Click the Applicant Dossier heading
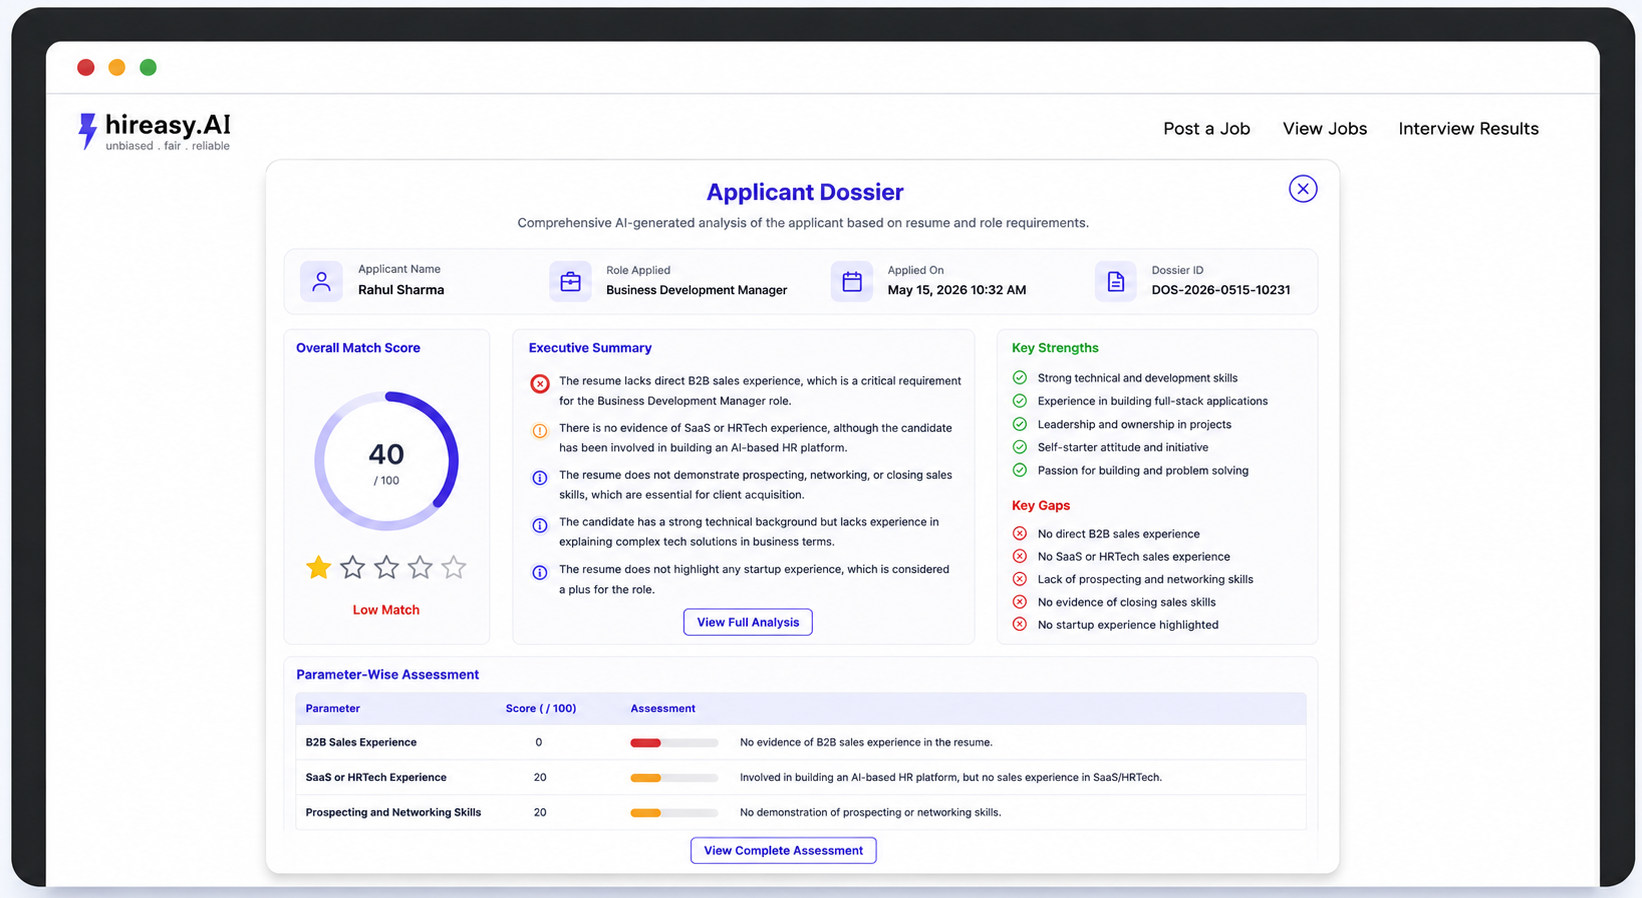 [805, 192]
